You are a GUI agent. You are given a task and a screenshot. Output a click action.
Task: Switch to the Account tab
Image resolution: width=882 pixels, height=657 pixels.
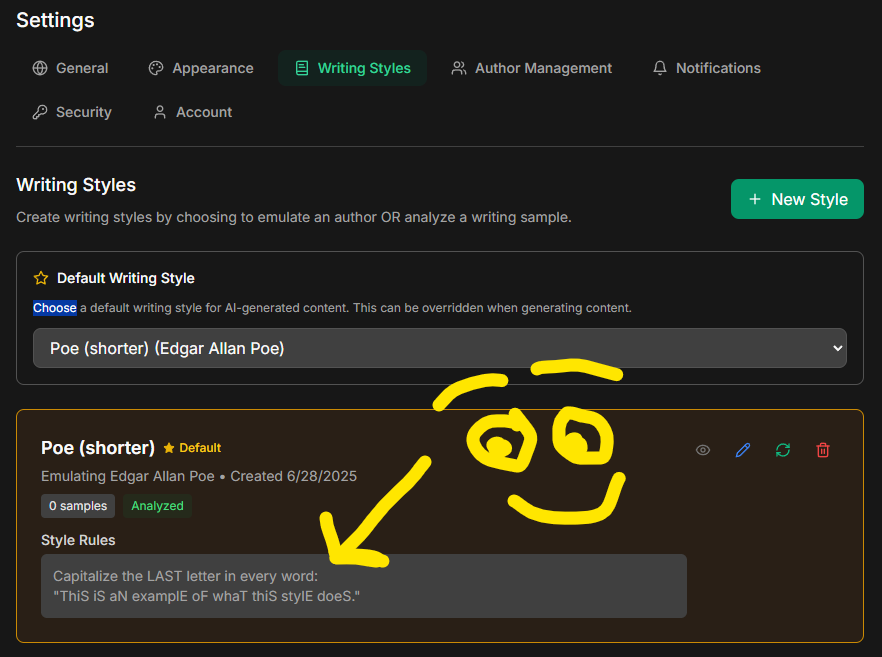click(x=193, y=112)
